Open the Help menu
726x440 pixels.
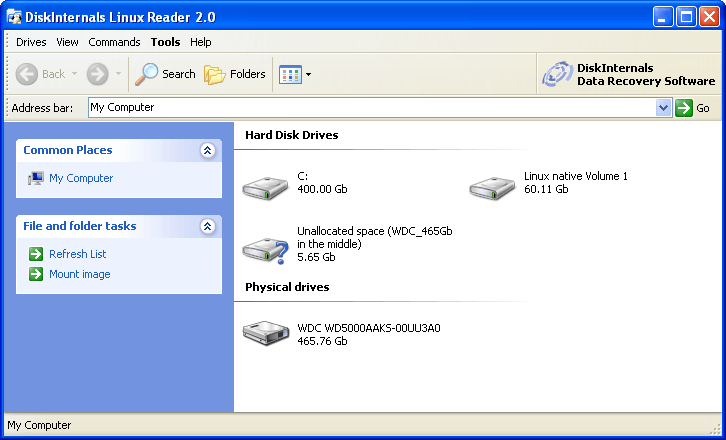coord(200,42)
